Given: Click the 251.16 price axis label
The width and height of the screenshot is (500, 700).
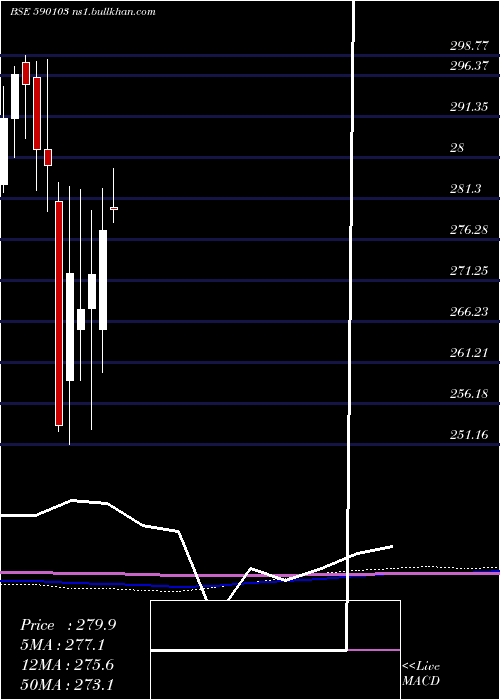Looking at the screenshot, I should (x=469, y=434).
